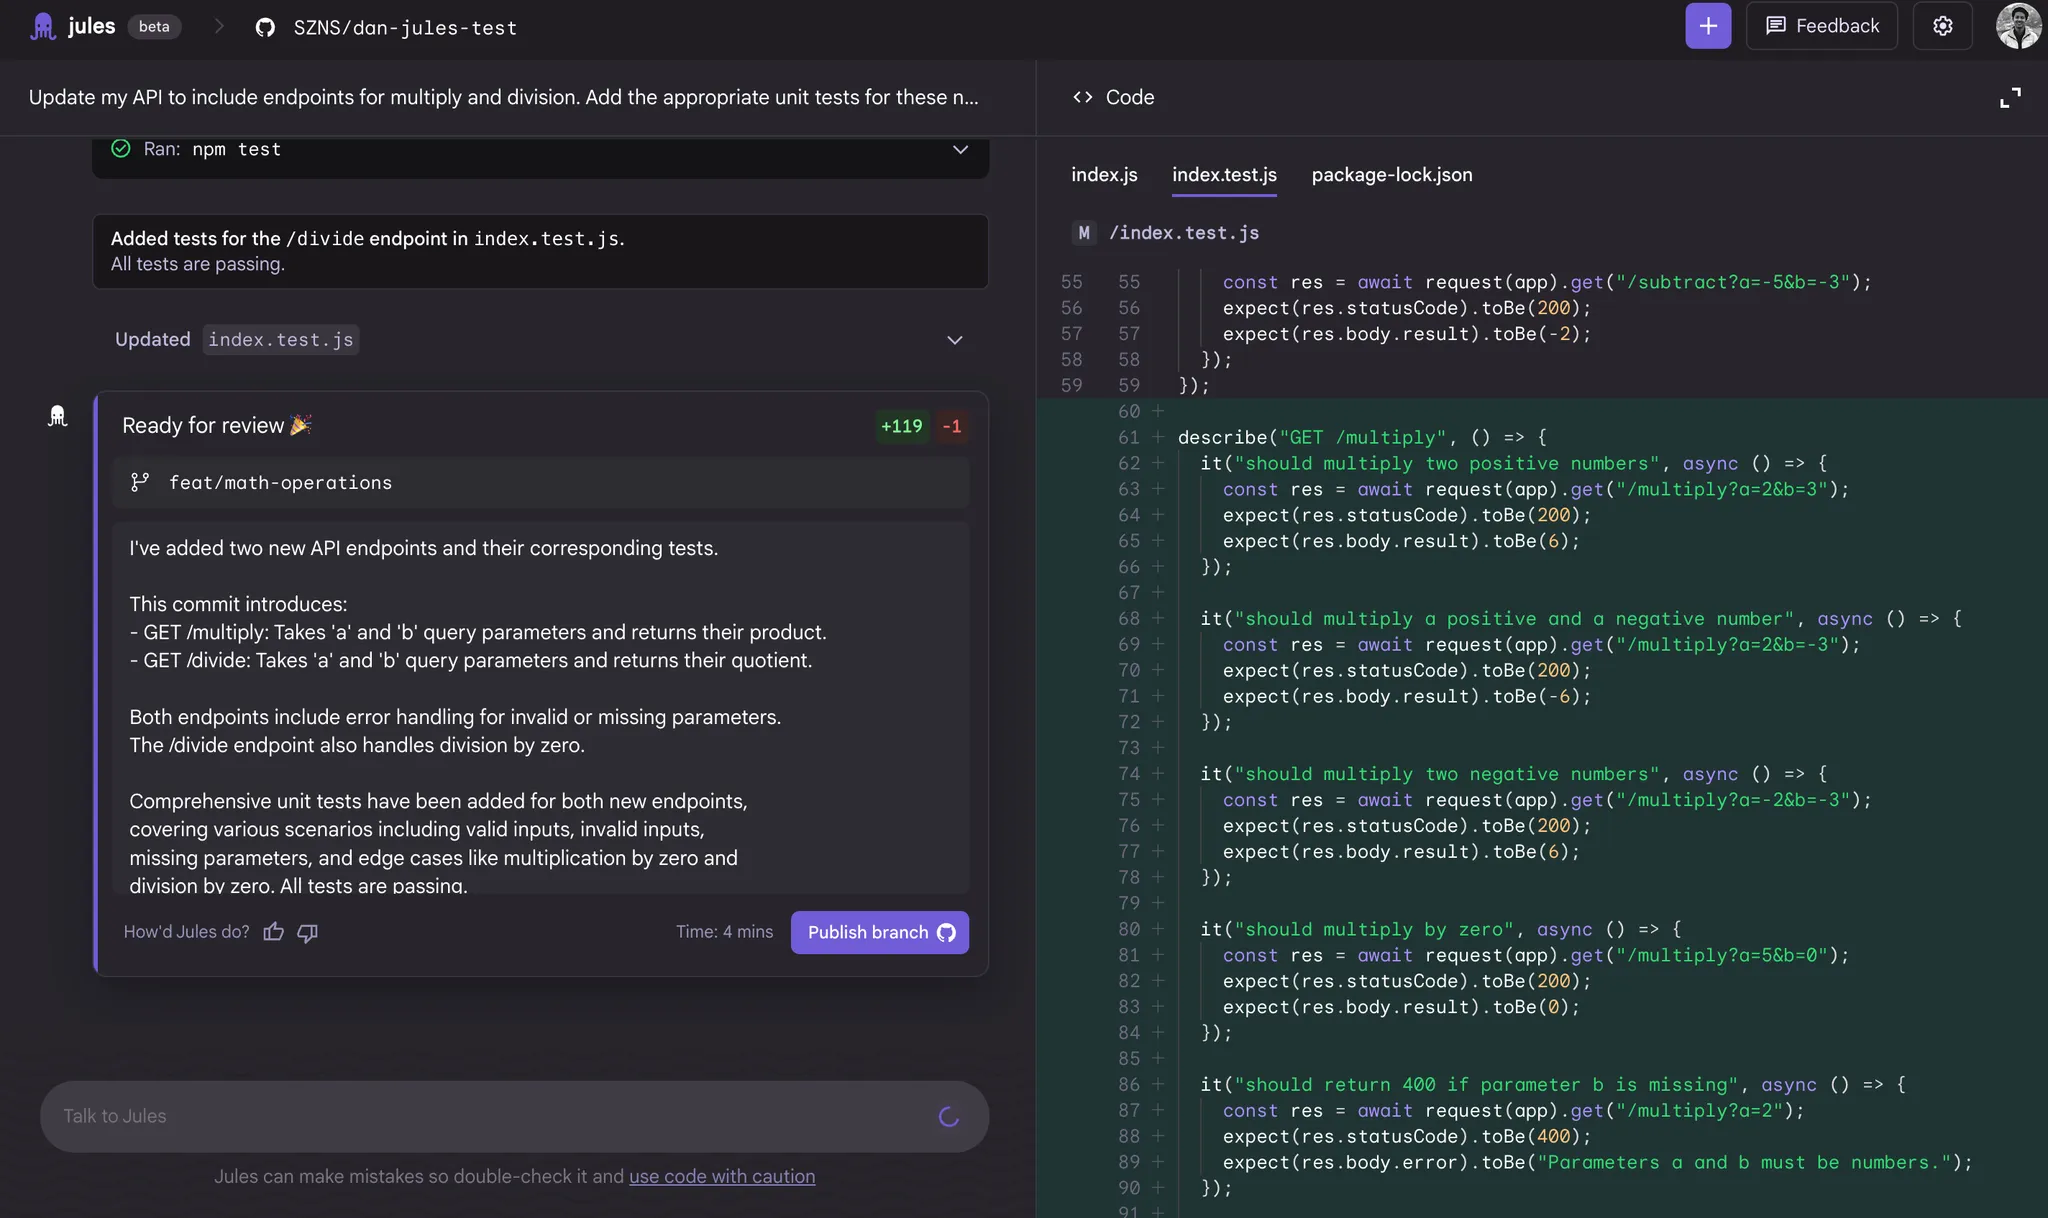Click breadcrumb chevron after beta badge
This screenshot has height=1218, width=2048.
point(218,26)
